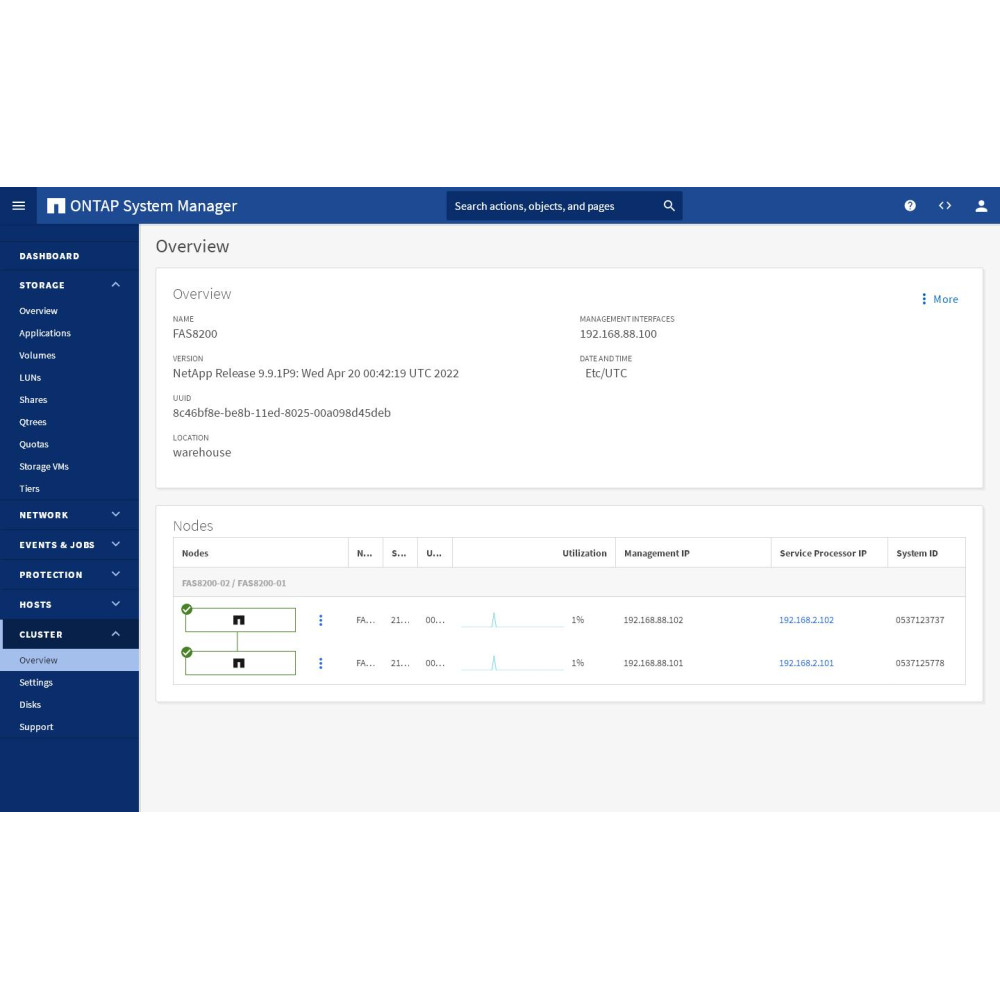Open the first node's three-dot actions menu
This screenshot has height=1000, width=1000.
click(x=320, y=620)
